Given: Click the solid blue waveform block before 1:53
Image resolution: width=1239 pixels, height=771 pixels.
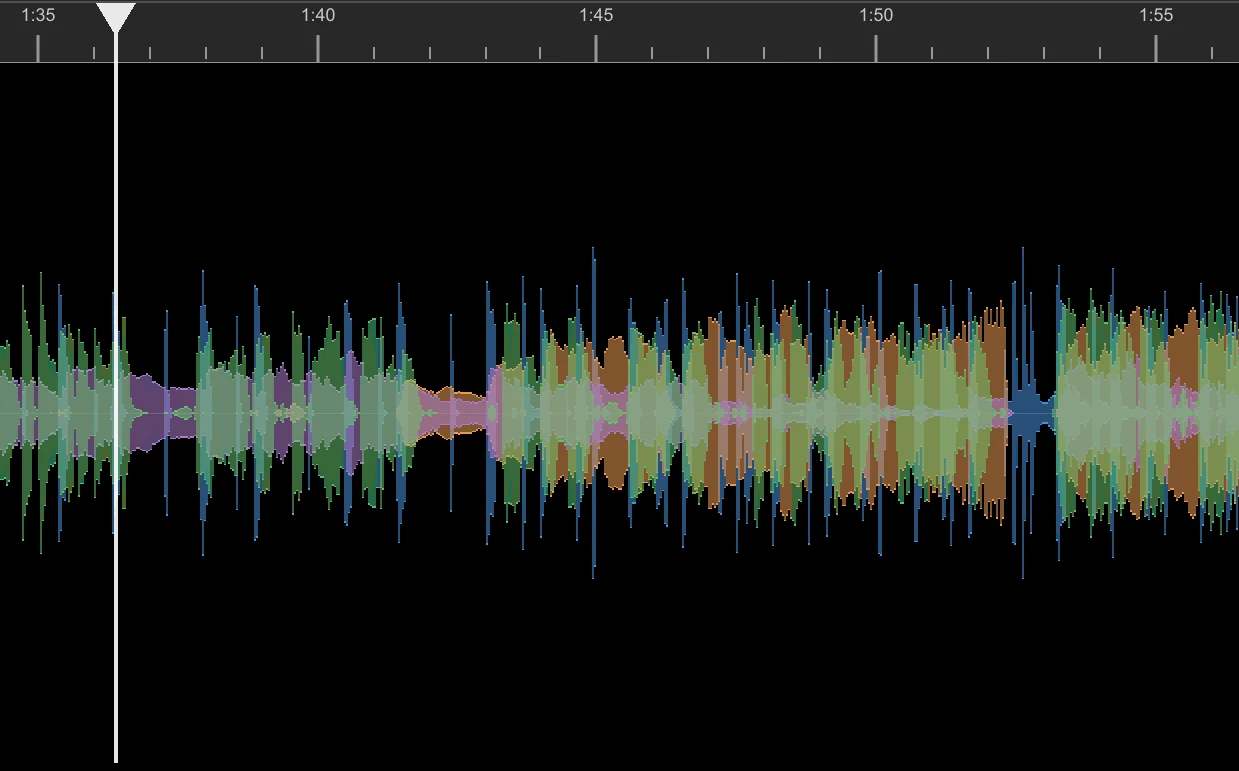Looking at the screenshot, I should (x=1032, y=412).
